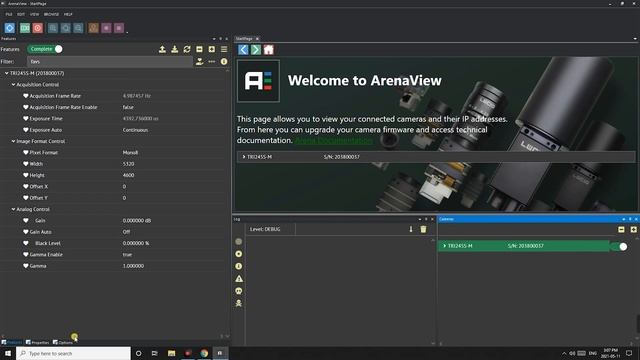The width and height of the screenshot is (640, 360).
Task: Expand all features with plus icon
Action: tap(211, 49)
